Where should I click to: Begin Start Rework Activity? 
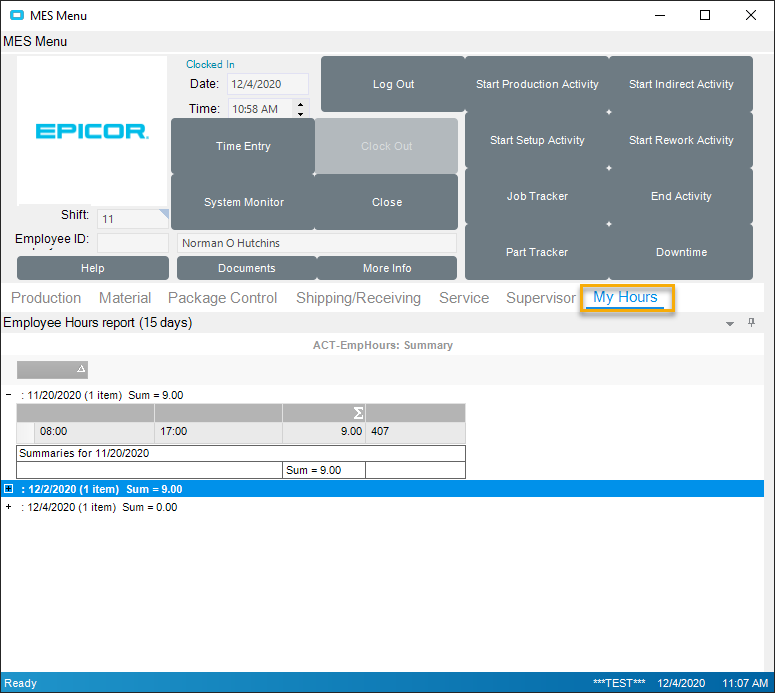pos(681,140)
